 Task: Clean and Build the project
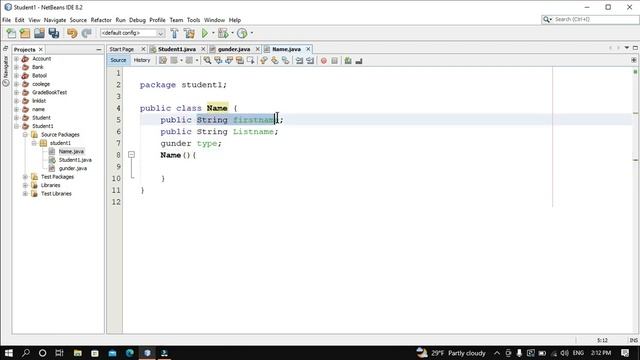click(189, 33)
